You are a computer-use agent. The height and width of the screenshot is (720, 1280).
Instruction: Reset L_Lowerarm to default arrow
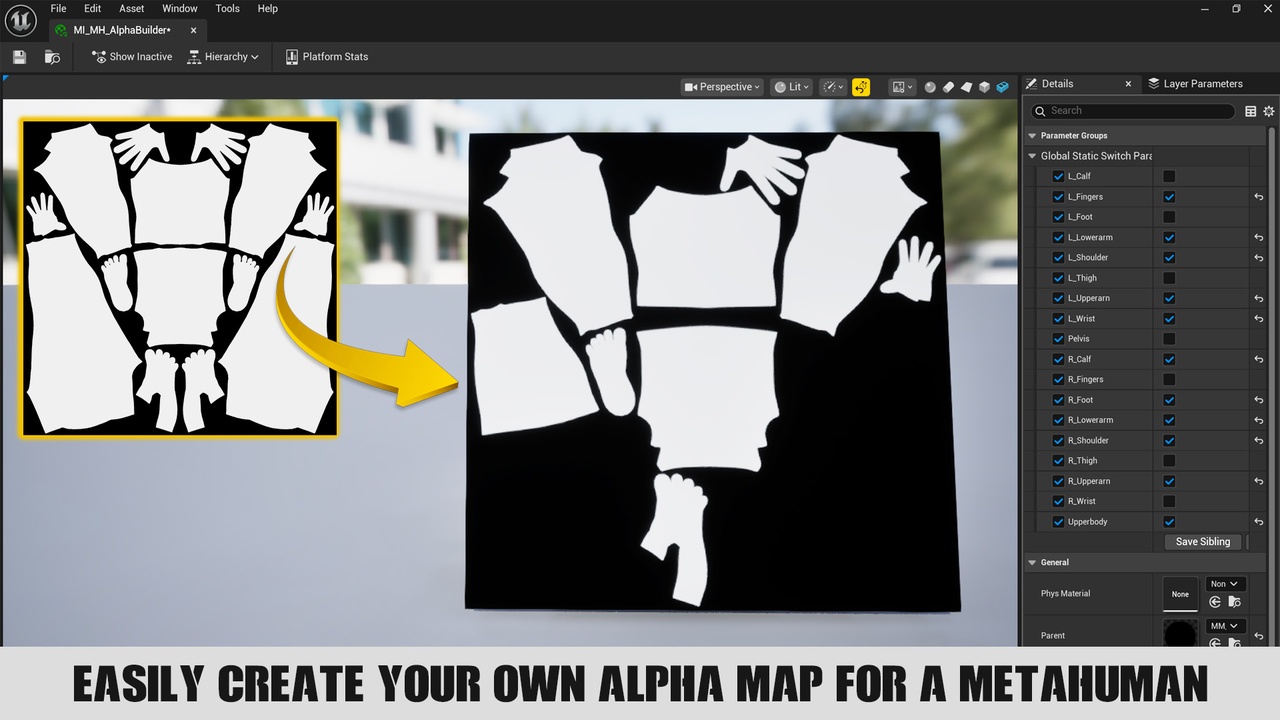(1259, 238)
